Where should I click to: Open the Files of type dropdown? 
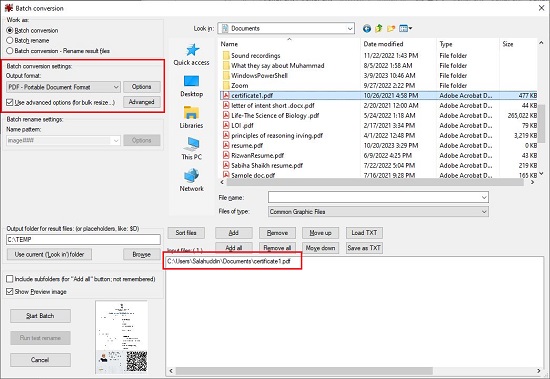(378, 212)
